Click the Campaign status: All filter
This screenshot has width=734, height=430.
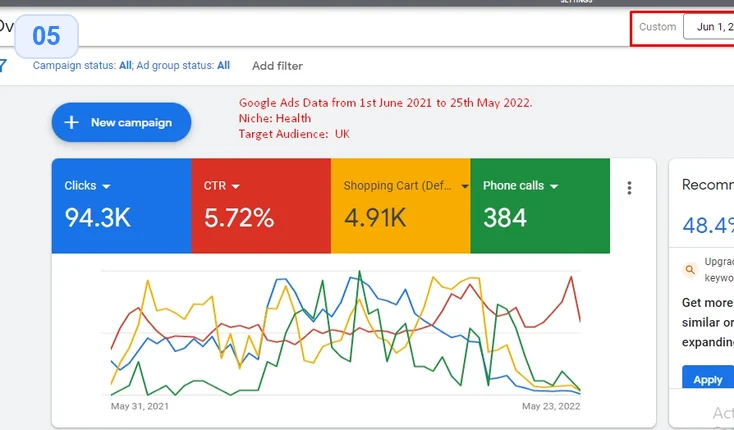point(82,66)
